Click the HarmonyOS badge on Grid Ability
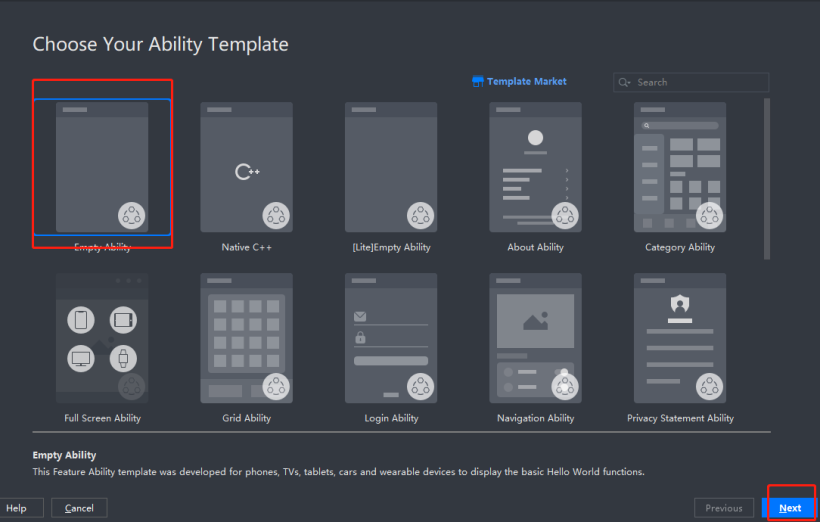The image size is (820, 522). pos(276,387)
